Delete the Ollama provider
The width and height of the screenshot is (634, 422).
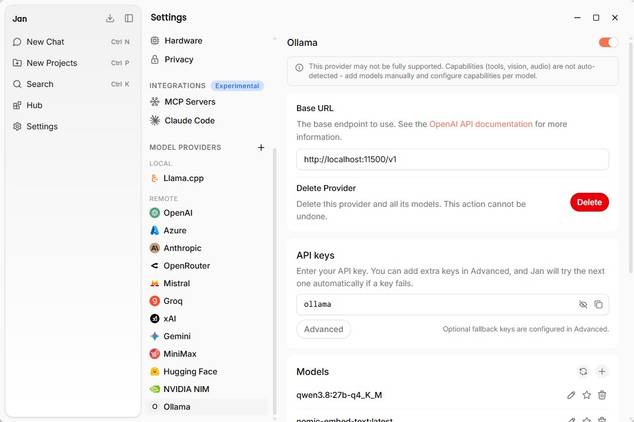point(590,202)
